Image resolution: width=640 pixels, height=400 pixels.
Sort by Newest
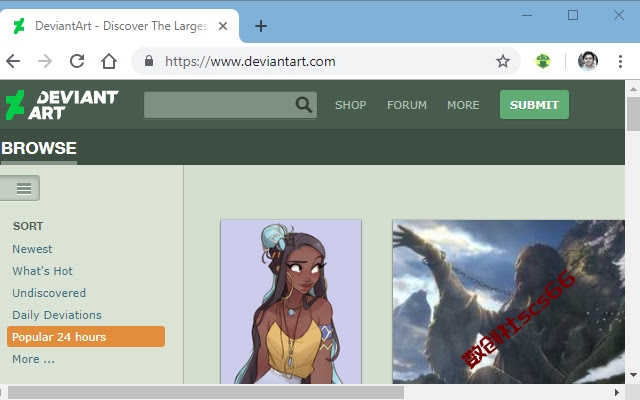pos(32,249)
